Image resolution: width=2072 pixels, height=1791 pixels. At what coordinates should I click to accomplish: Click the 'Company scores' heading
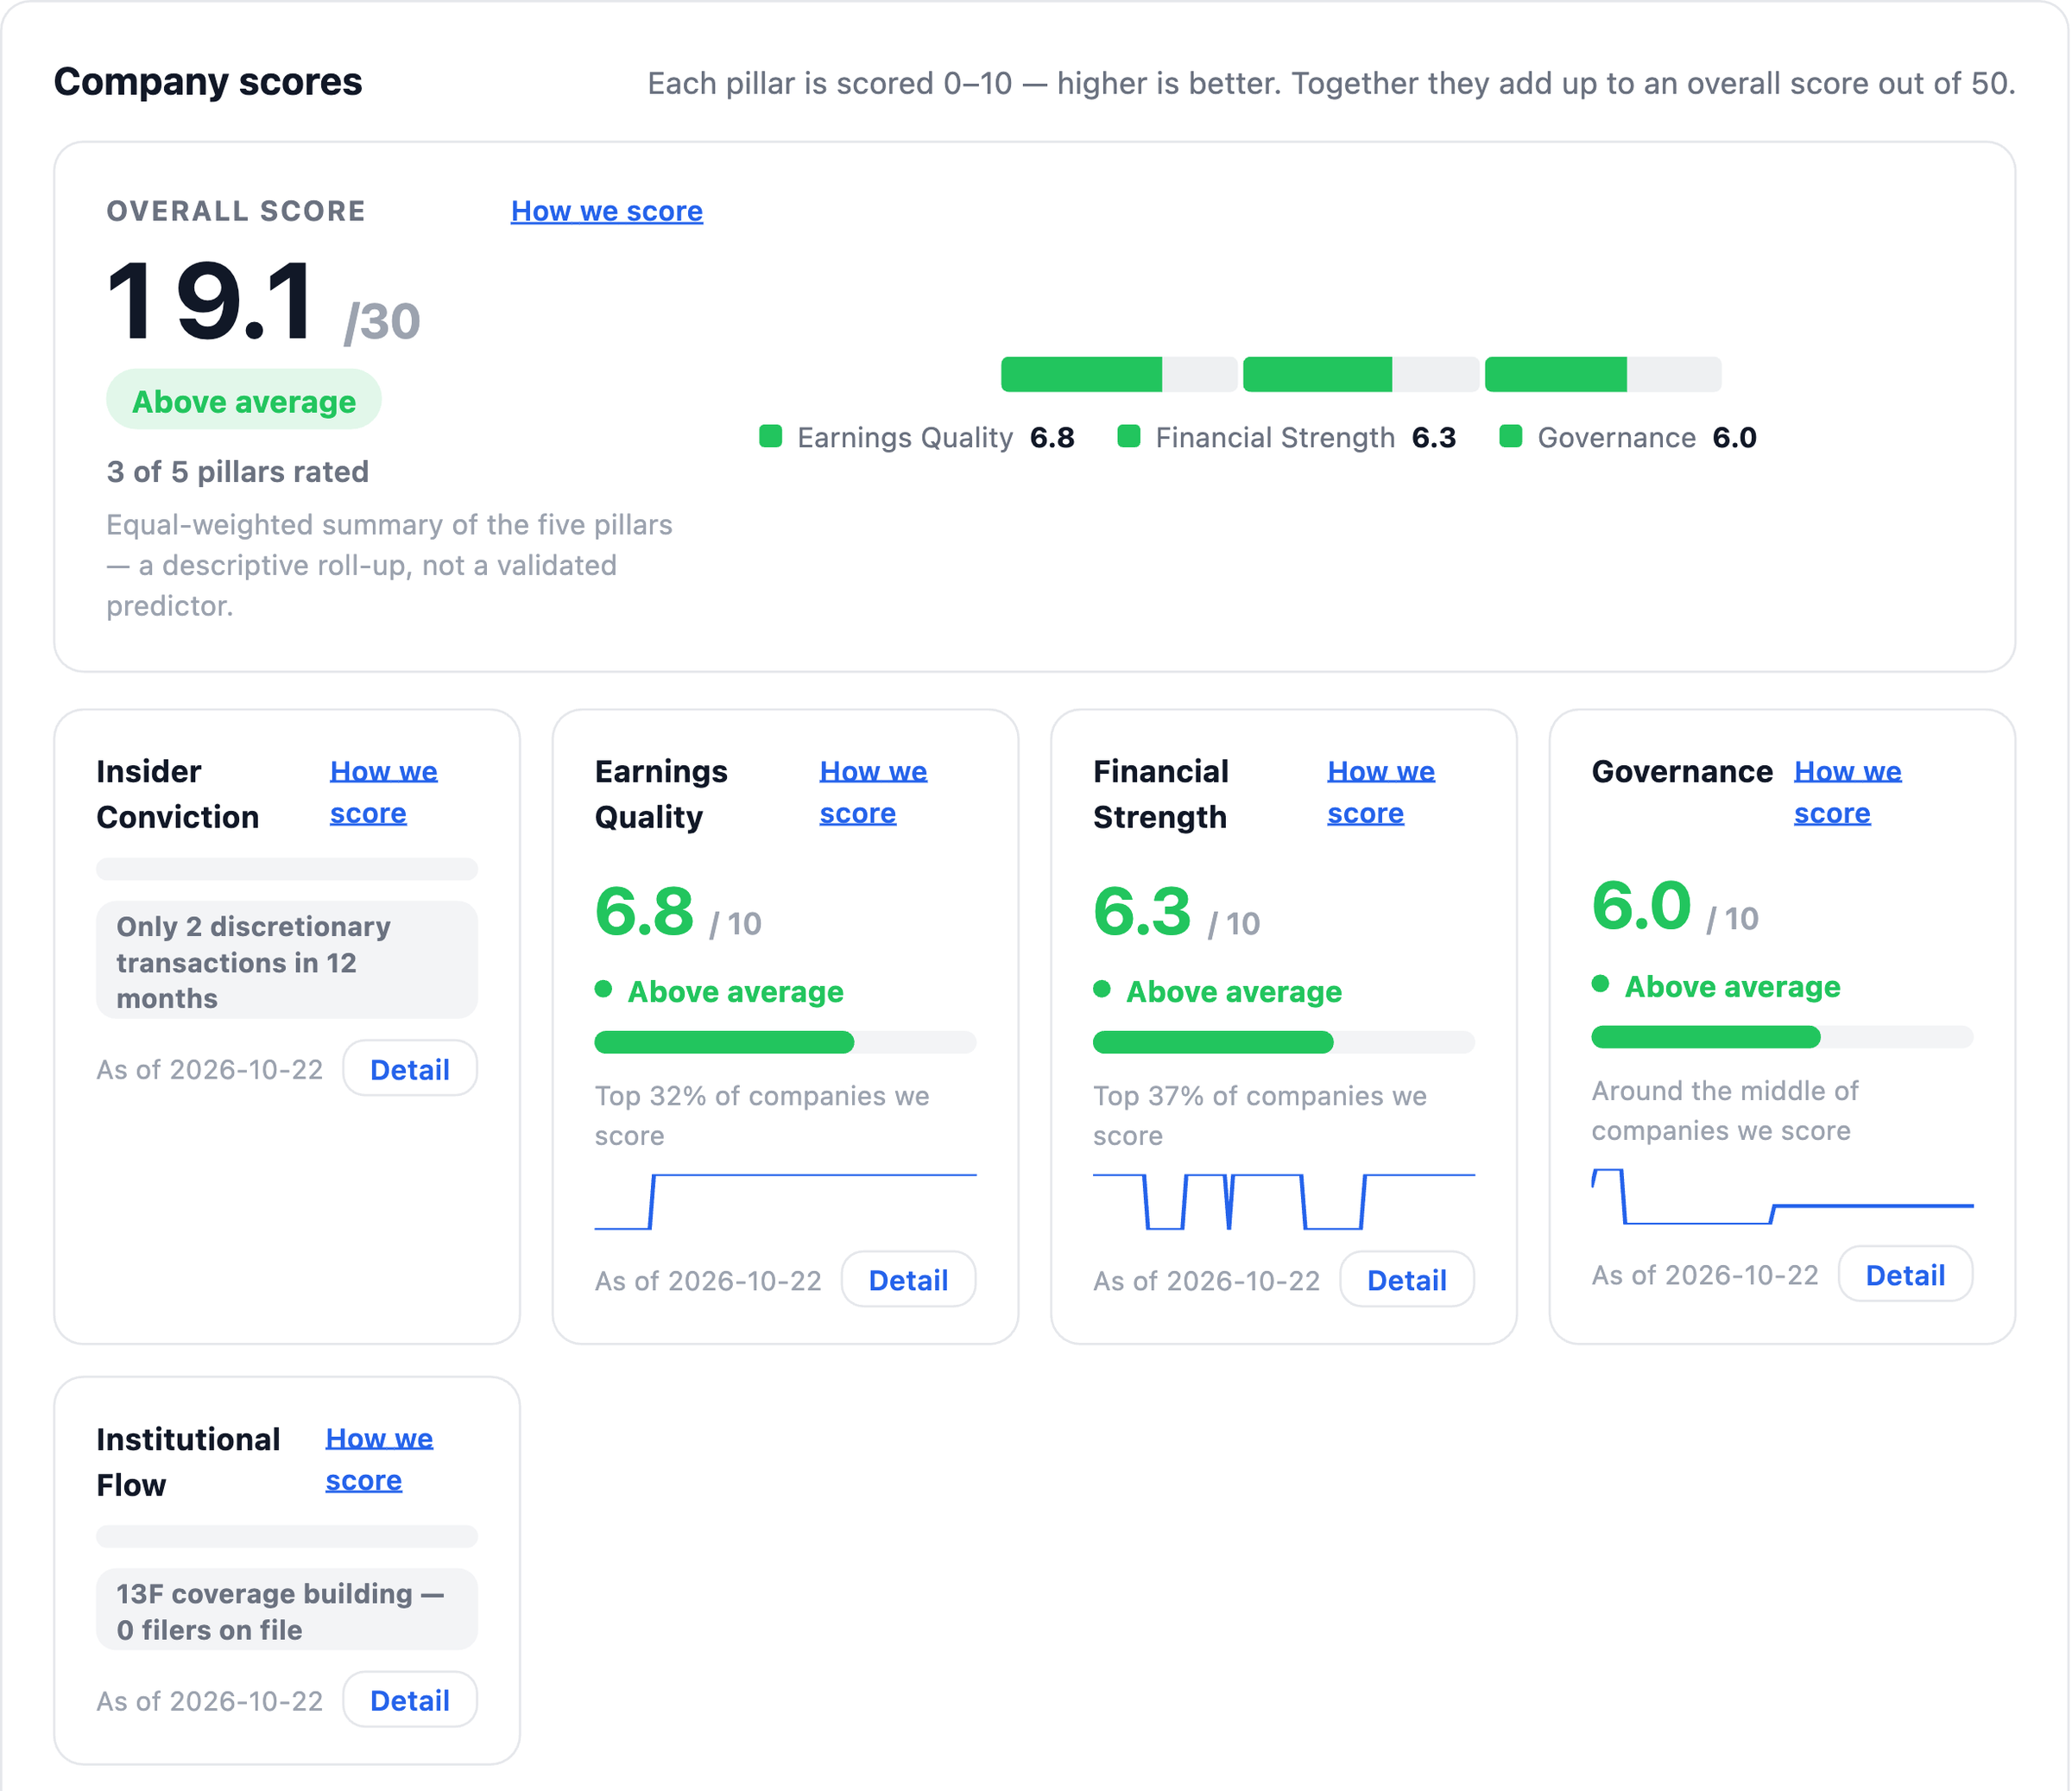click(208, 82)
